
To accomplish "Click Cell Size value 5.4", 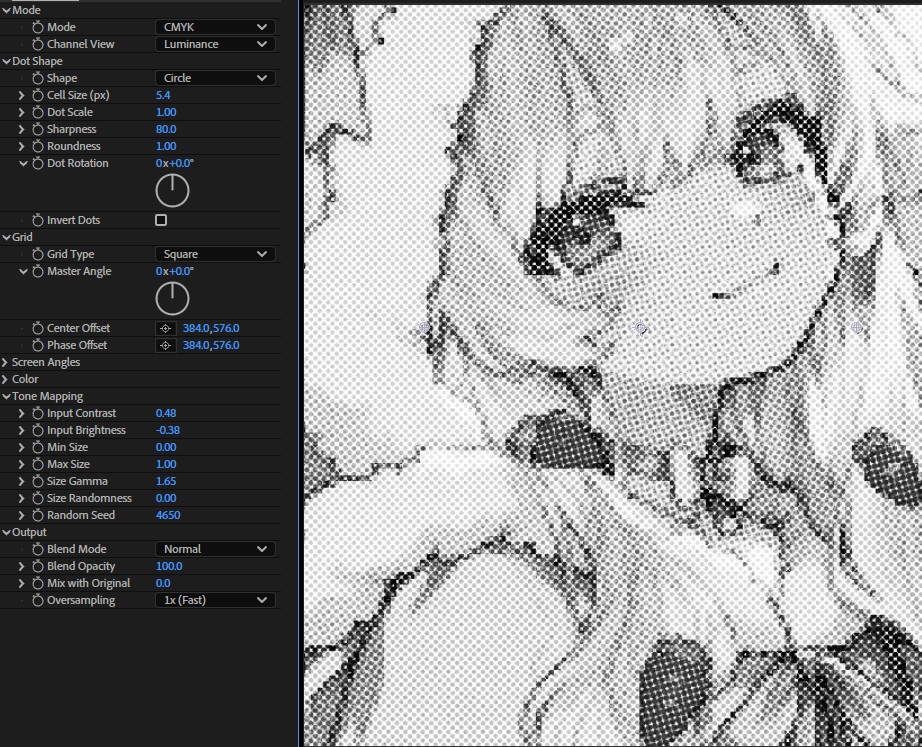I will click(163, 95).
